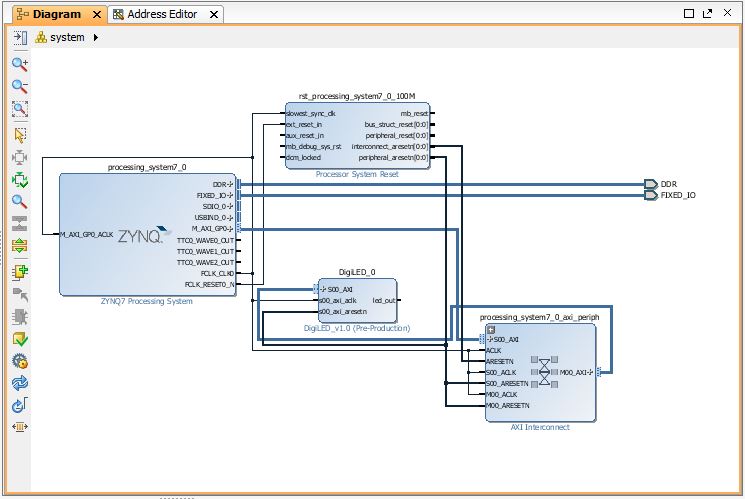This screenshot has height=499, width=745.
Task: Click the green Expand All icon
Action: point(19,246)
